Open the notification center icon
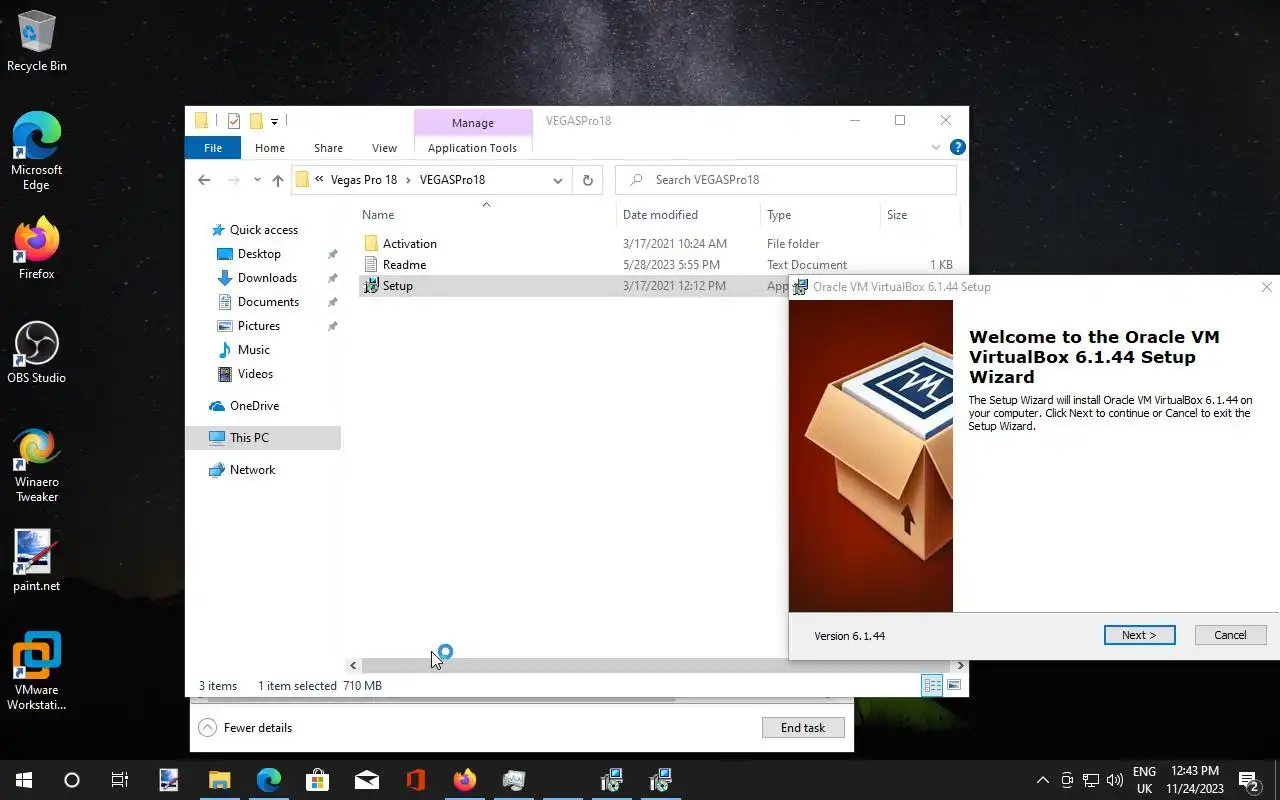The image size is (1280, 800). pyautogui.click(x=1248, y=780)
